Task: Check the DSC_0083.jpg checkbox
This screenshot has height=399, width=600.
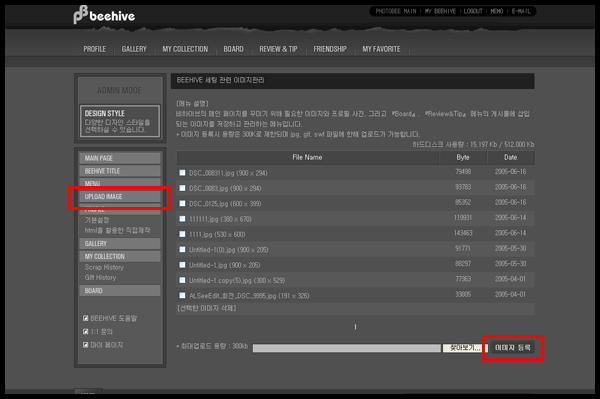Action: 182,188
